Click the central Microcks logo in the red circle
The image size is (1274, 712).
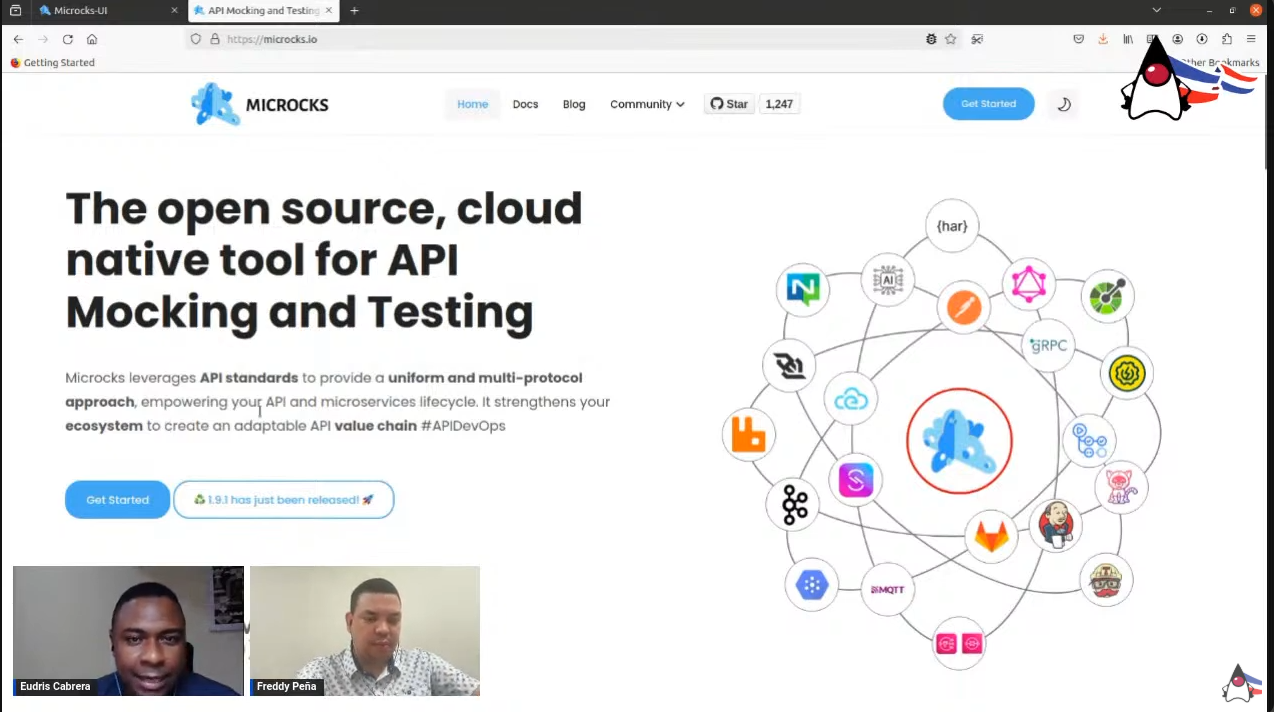959,441
